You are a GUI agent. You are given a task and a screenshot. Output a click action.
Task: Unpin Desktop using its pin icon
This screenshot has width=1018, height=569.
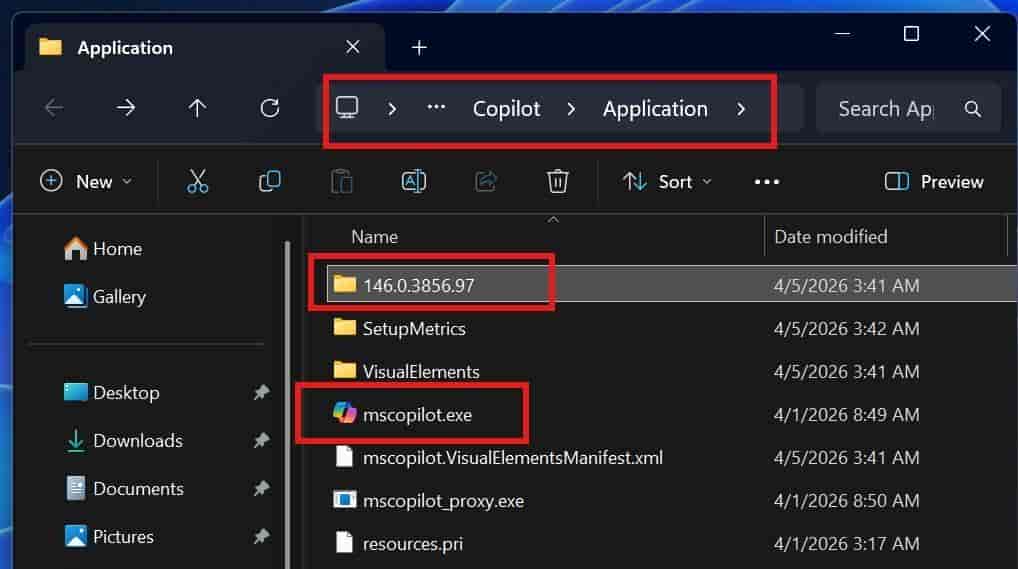(261, 392)
